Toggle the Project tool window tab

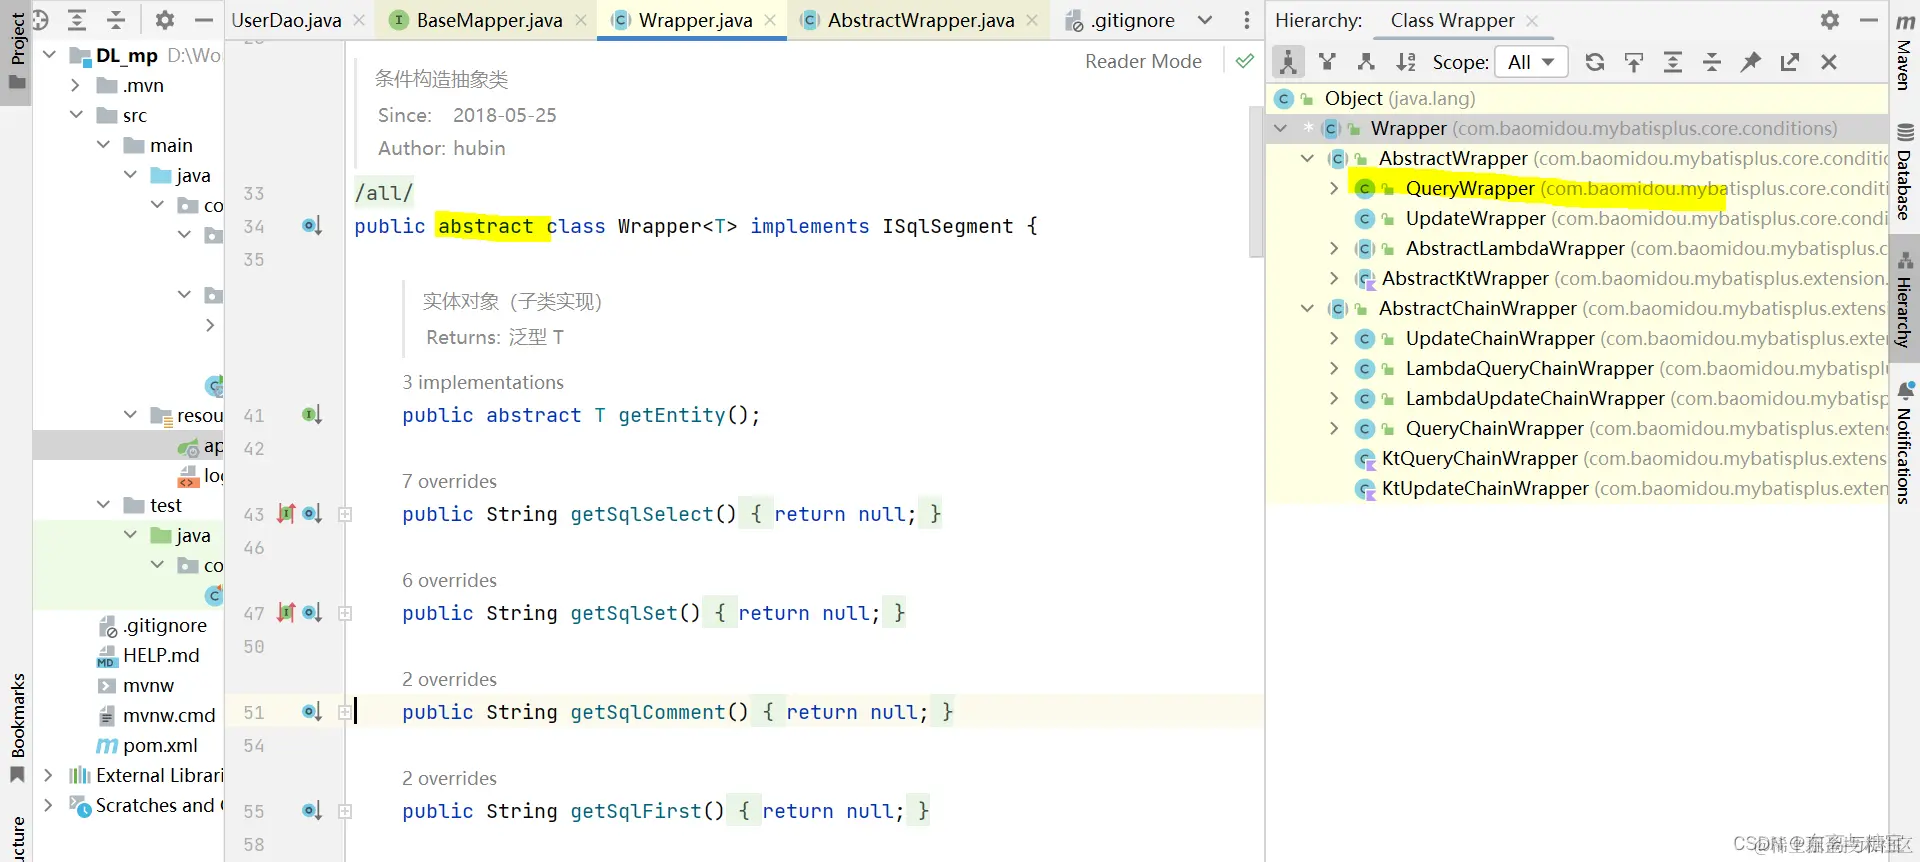(17, 50)
